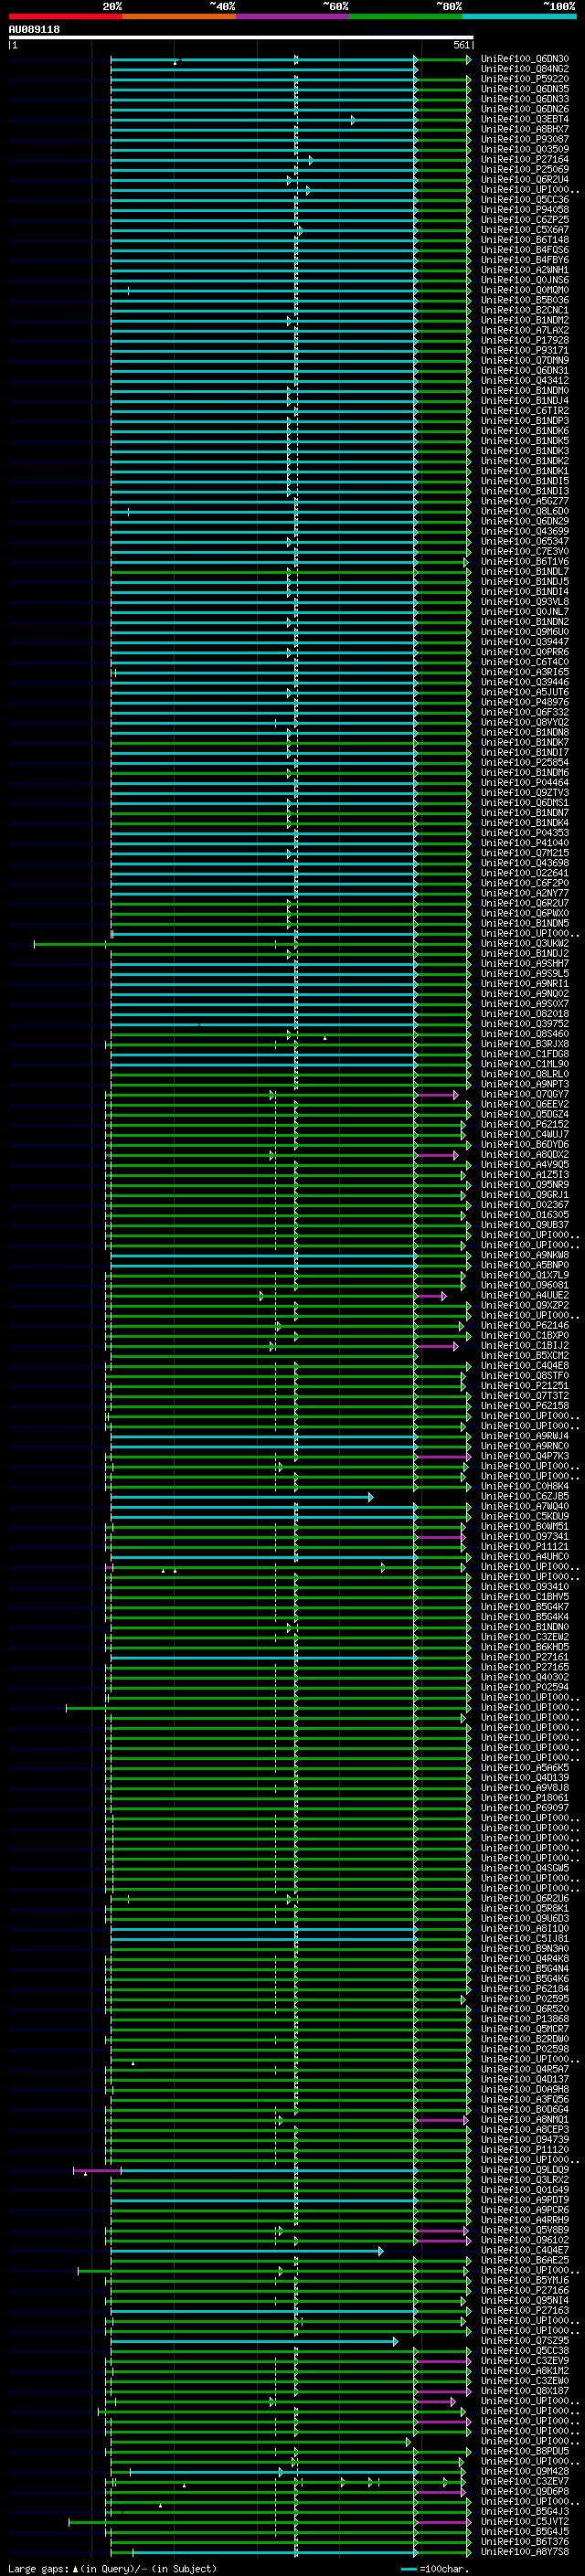This screenshot has width=585, height=2576.
Task: Click the Large gaps legend text
Action: (x=112, y=2569)
